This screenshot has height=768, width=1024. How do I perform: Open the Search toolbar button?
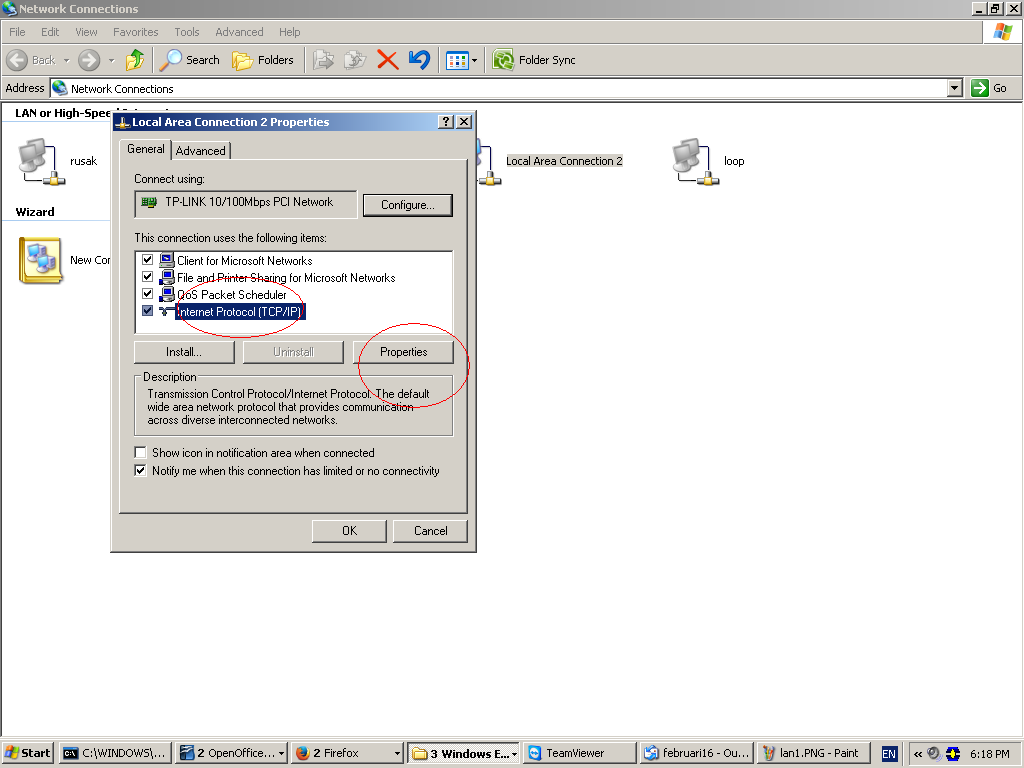pyautogui.click(x=190, y=60)
